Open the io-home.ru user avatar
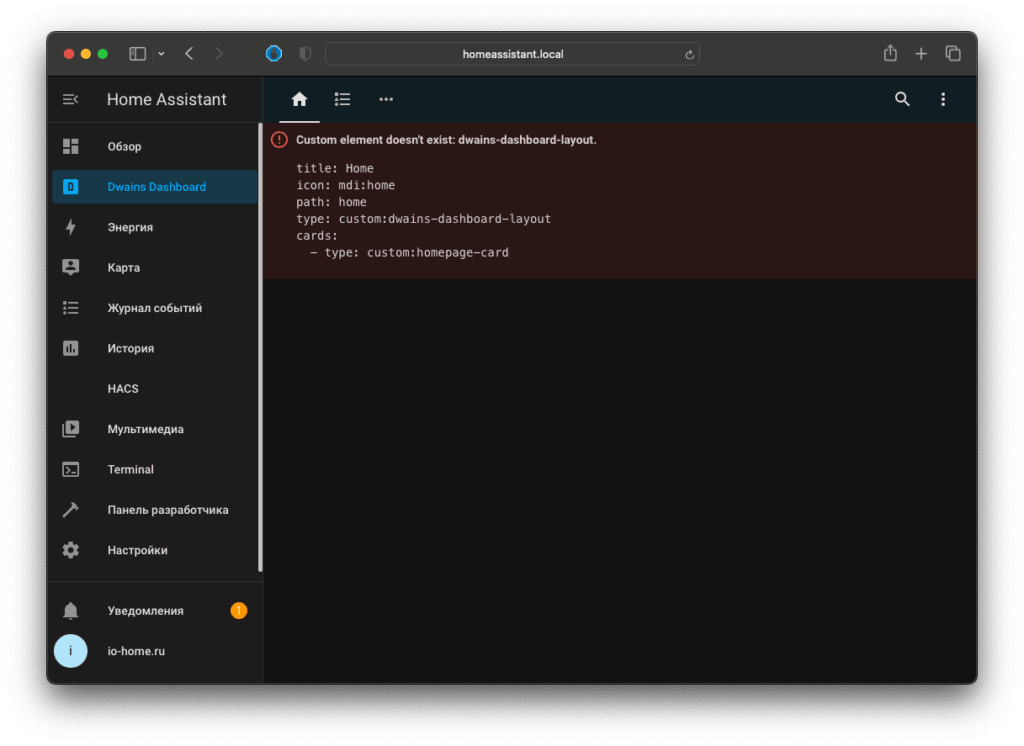Screen dimensions: 1024x746 click(x=71, y=651)
